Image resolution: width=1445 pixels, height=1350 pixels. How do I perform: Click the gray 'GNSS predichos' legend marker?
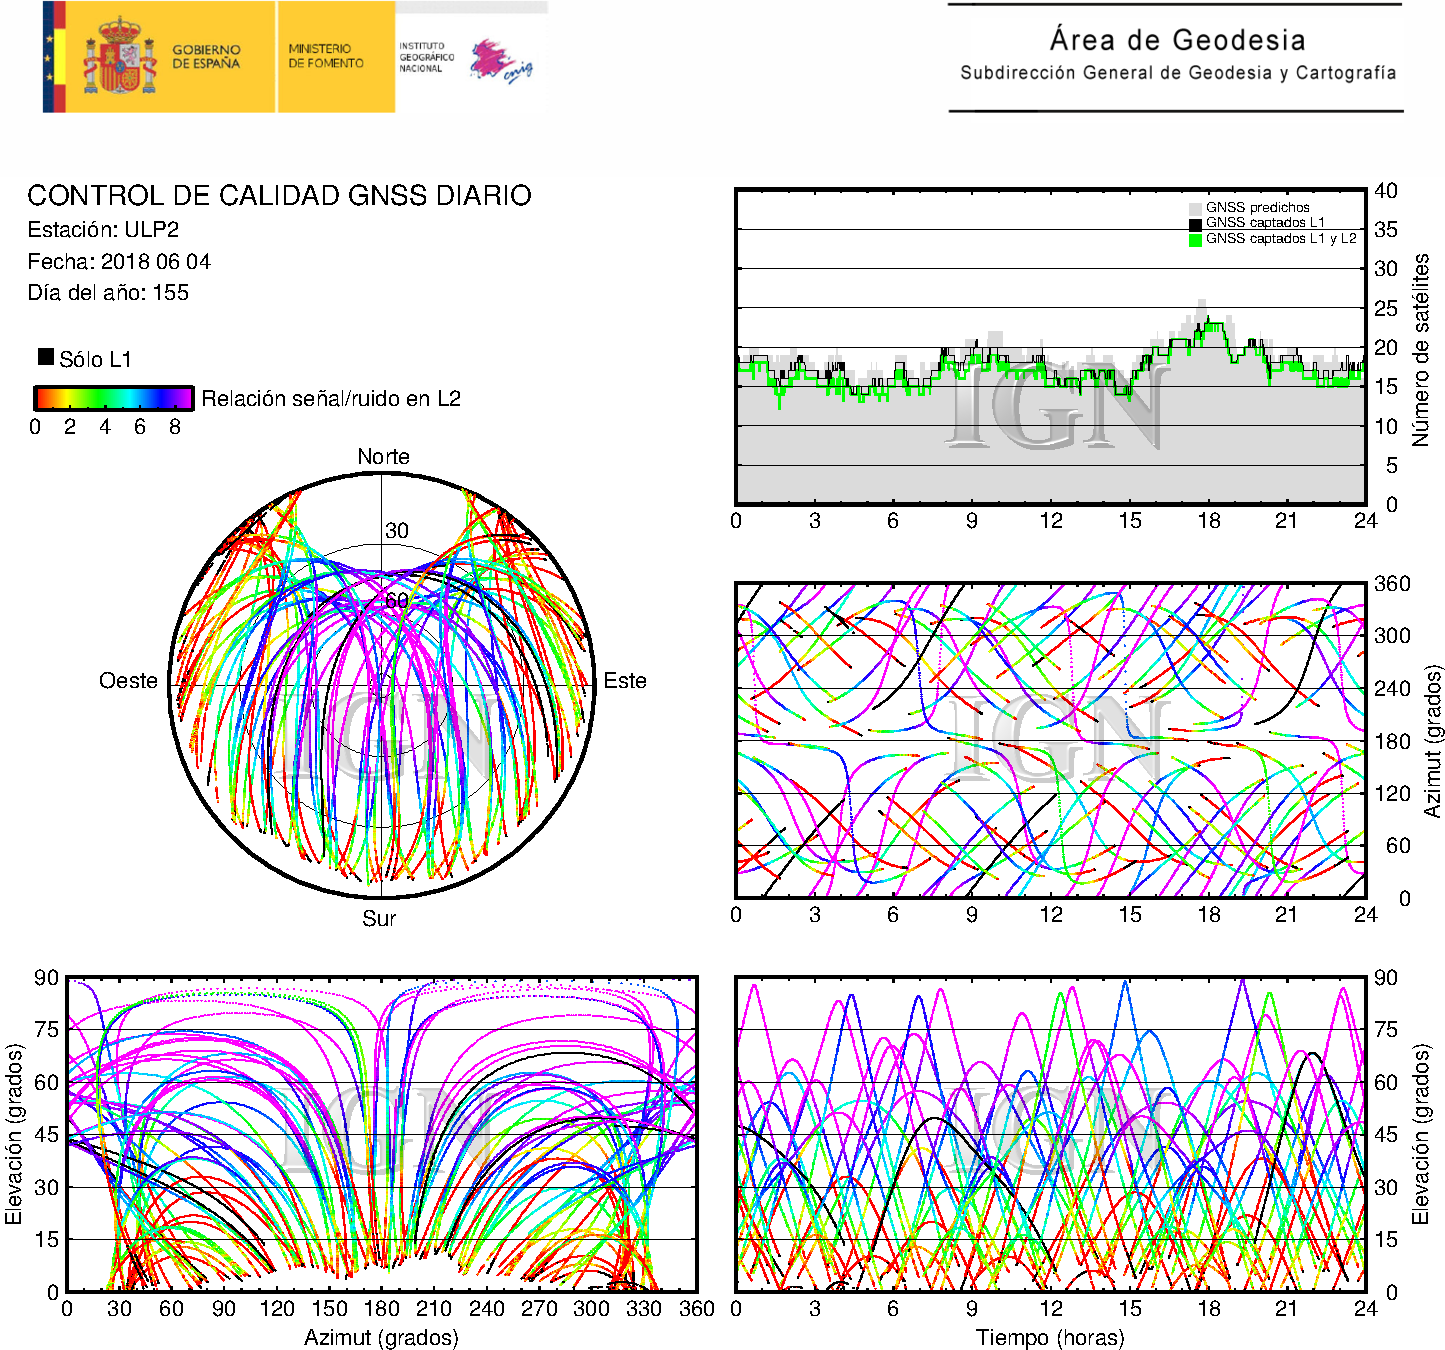click(1195, 208)
